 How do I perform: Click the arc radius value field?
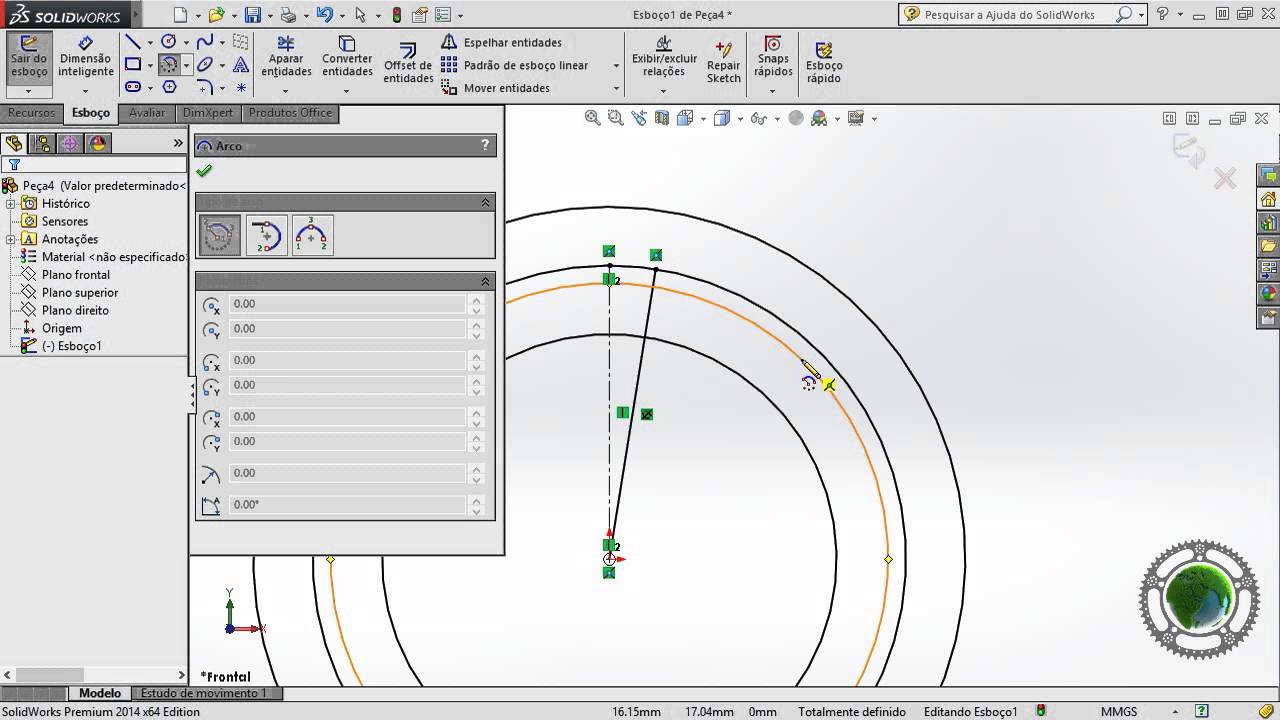[348, 473]
